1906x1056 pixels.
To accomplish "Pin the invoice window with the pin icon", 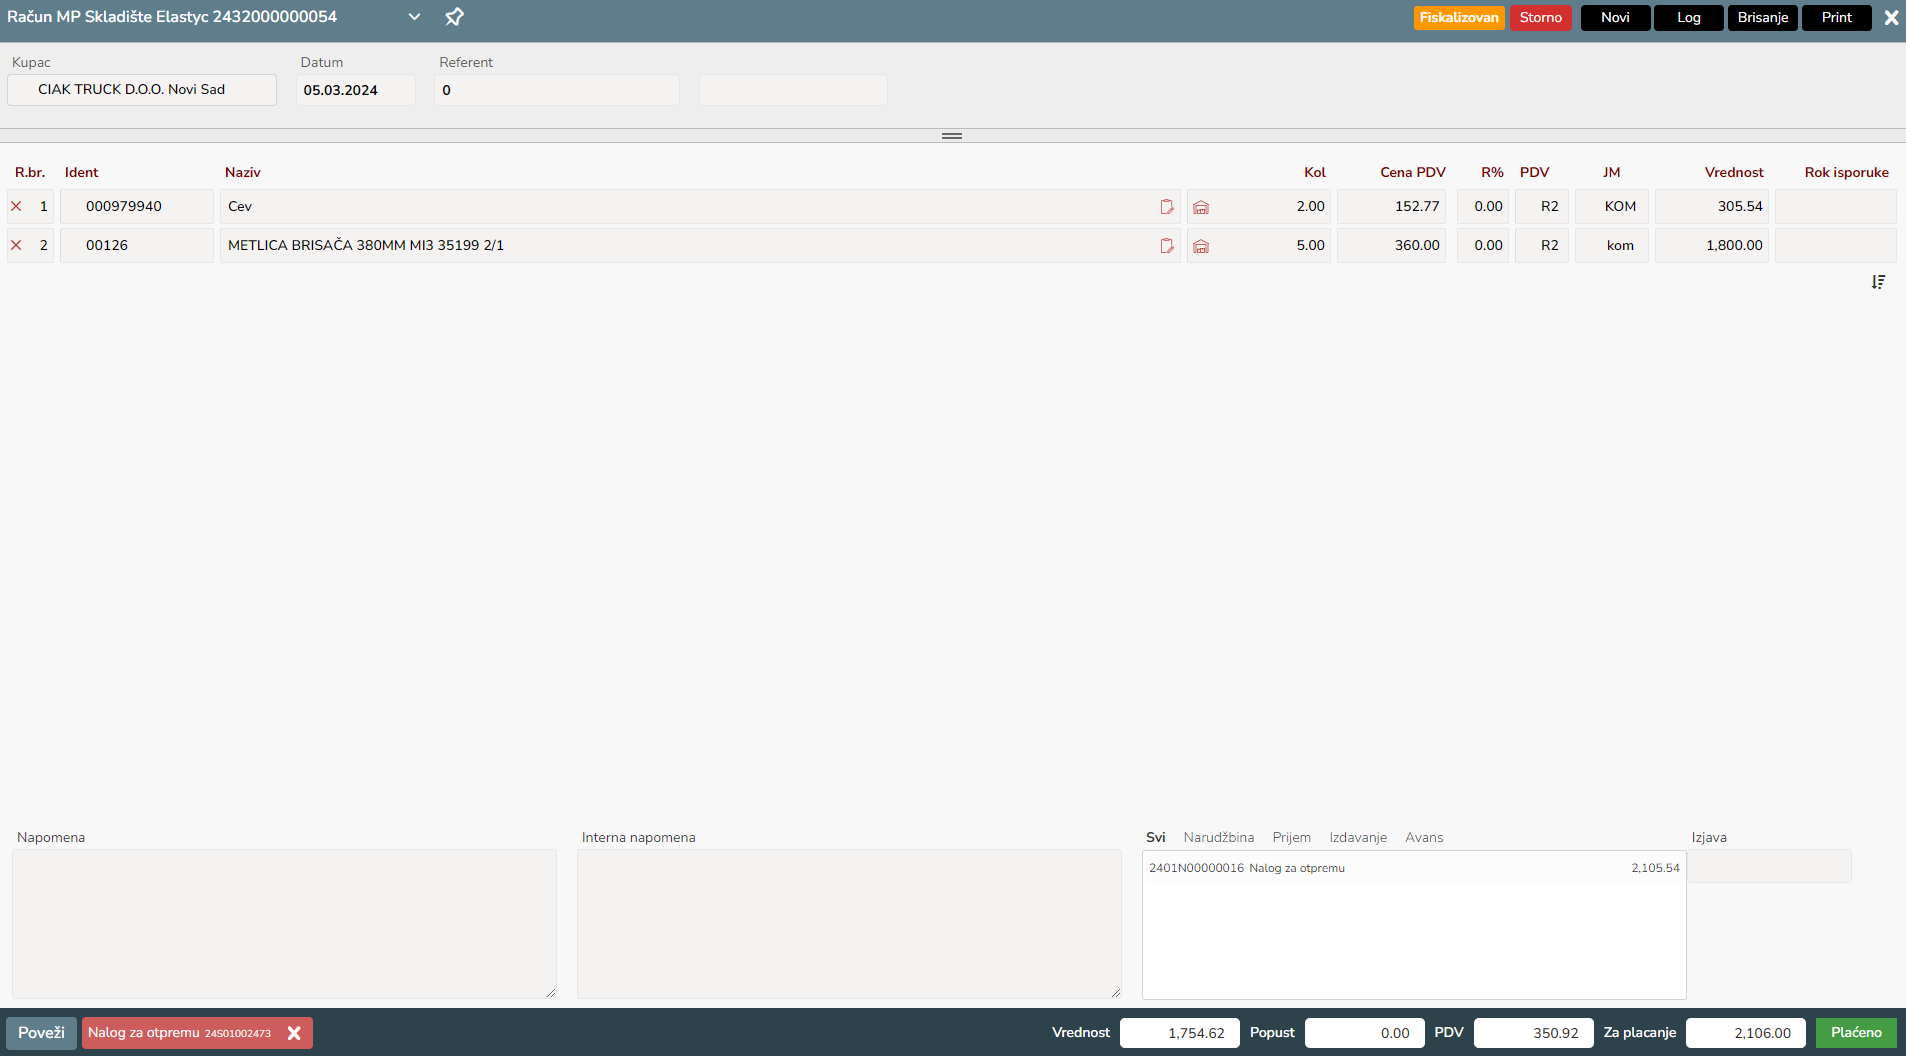I will [454, 17].
